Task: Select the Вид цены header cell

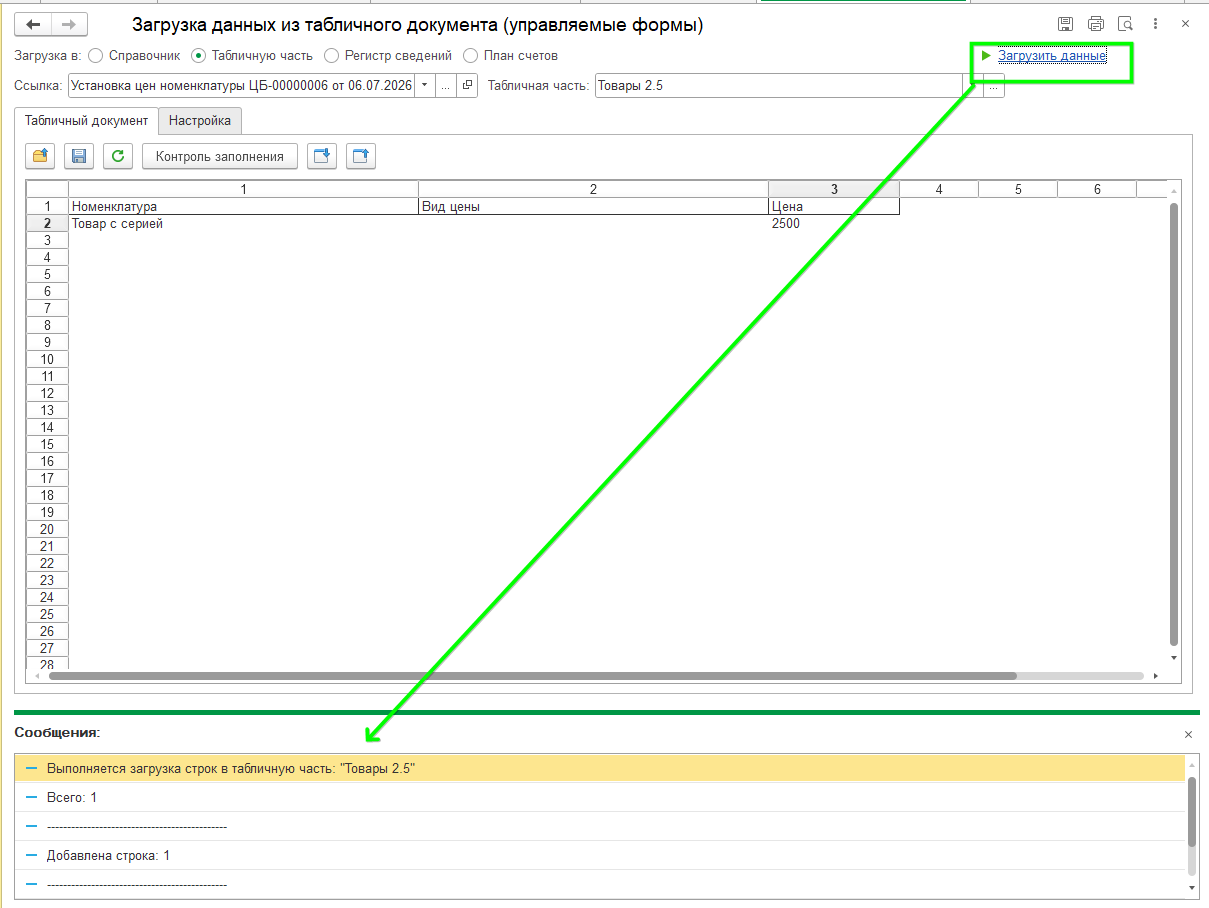Action: tap(593, 207)
